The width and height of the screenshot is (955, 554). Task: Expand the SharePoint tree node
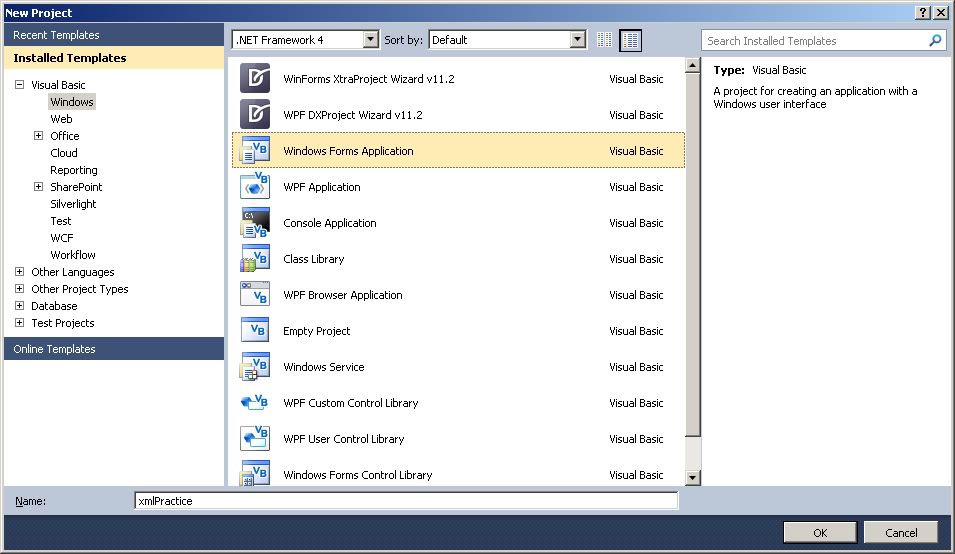[38, 187]
